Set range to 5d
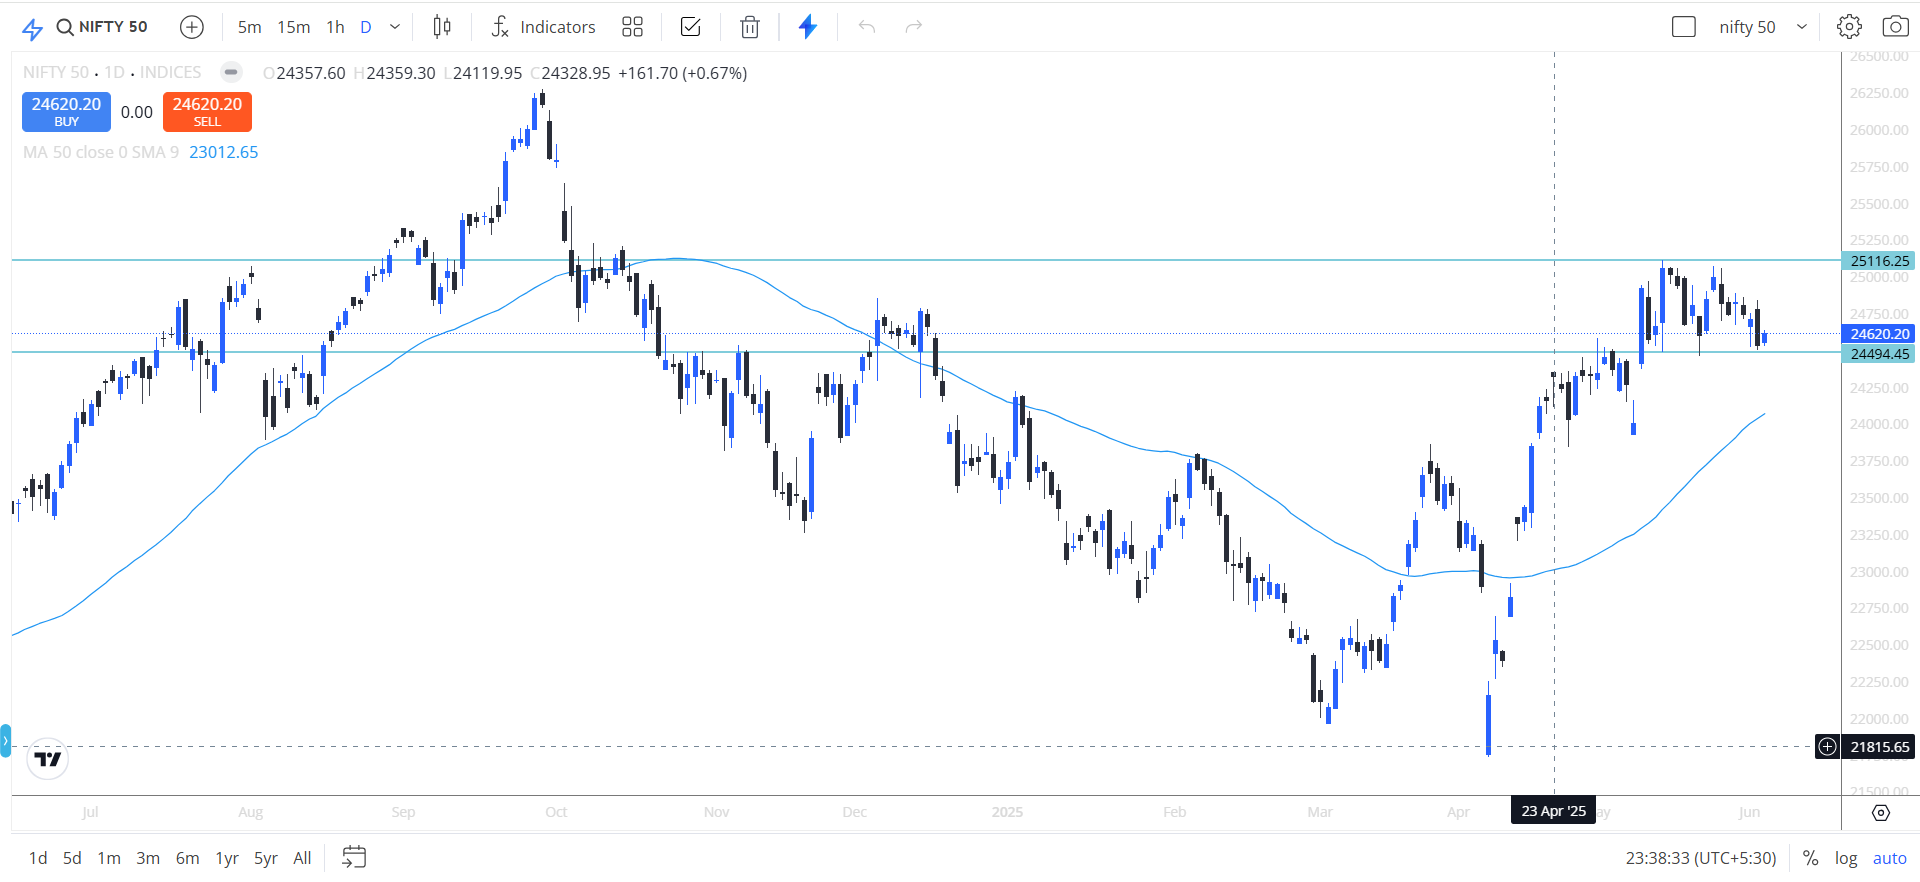Screen dimensions: 1920x882 tap(72, 858)
